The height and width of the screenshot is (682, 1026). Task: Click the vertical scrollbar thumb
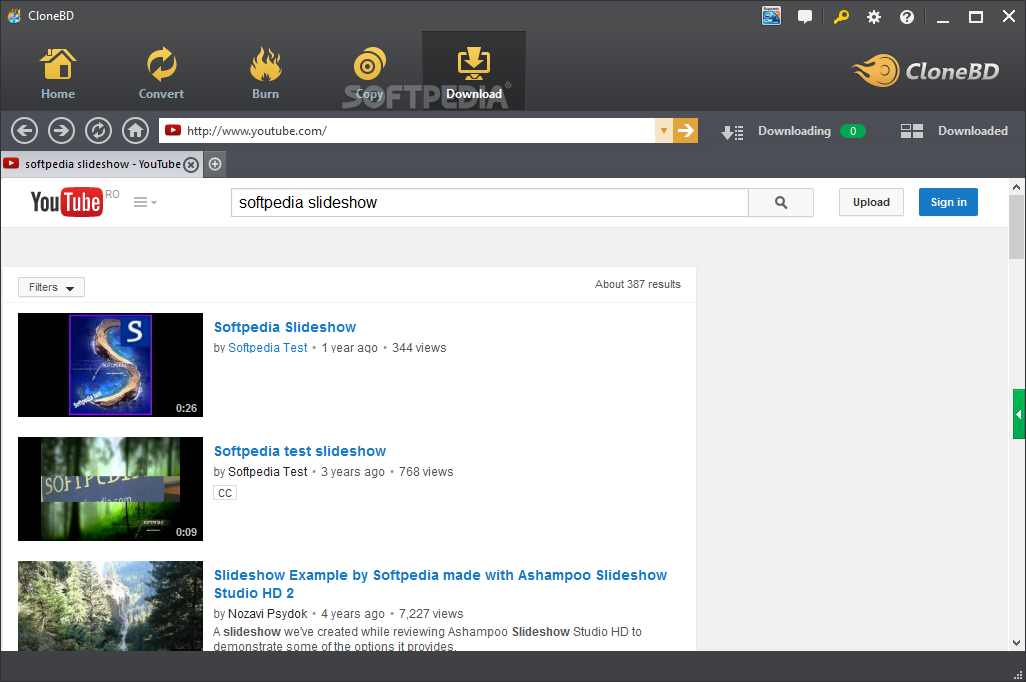click(x=1016, y=226)
